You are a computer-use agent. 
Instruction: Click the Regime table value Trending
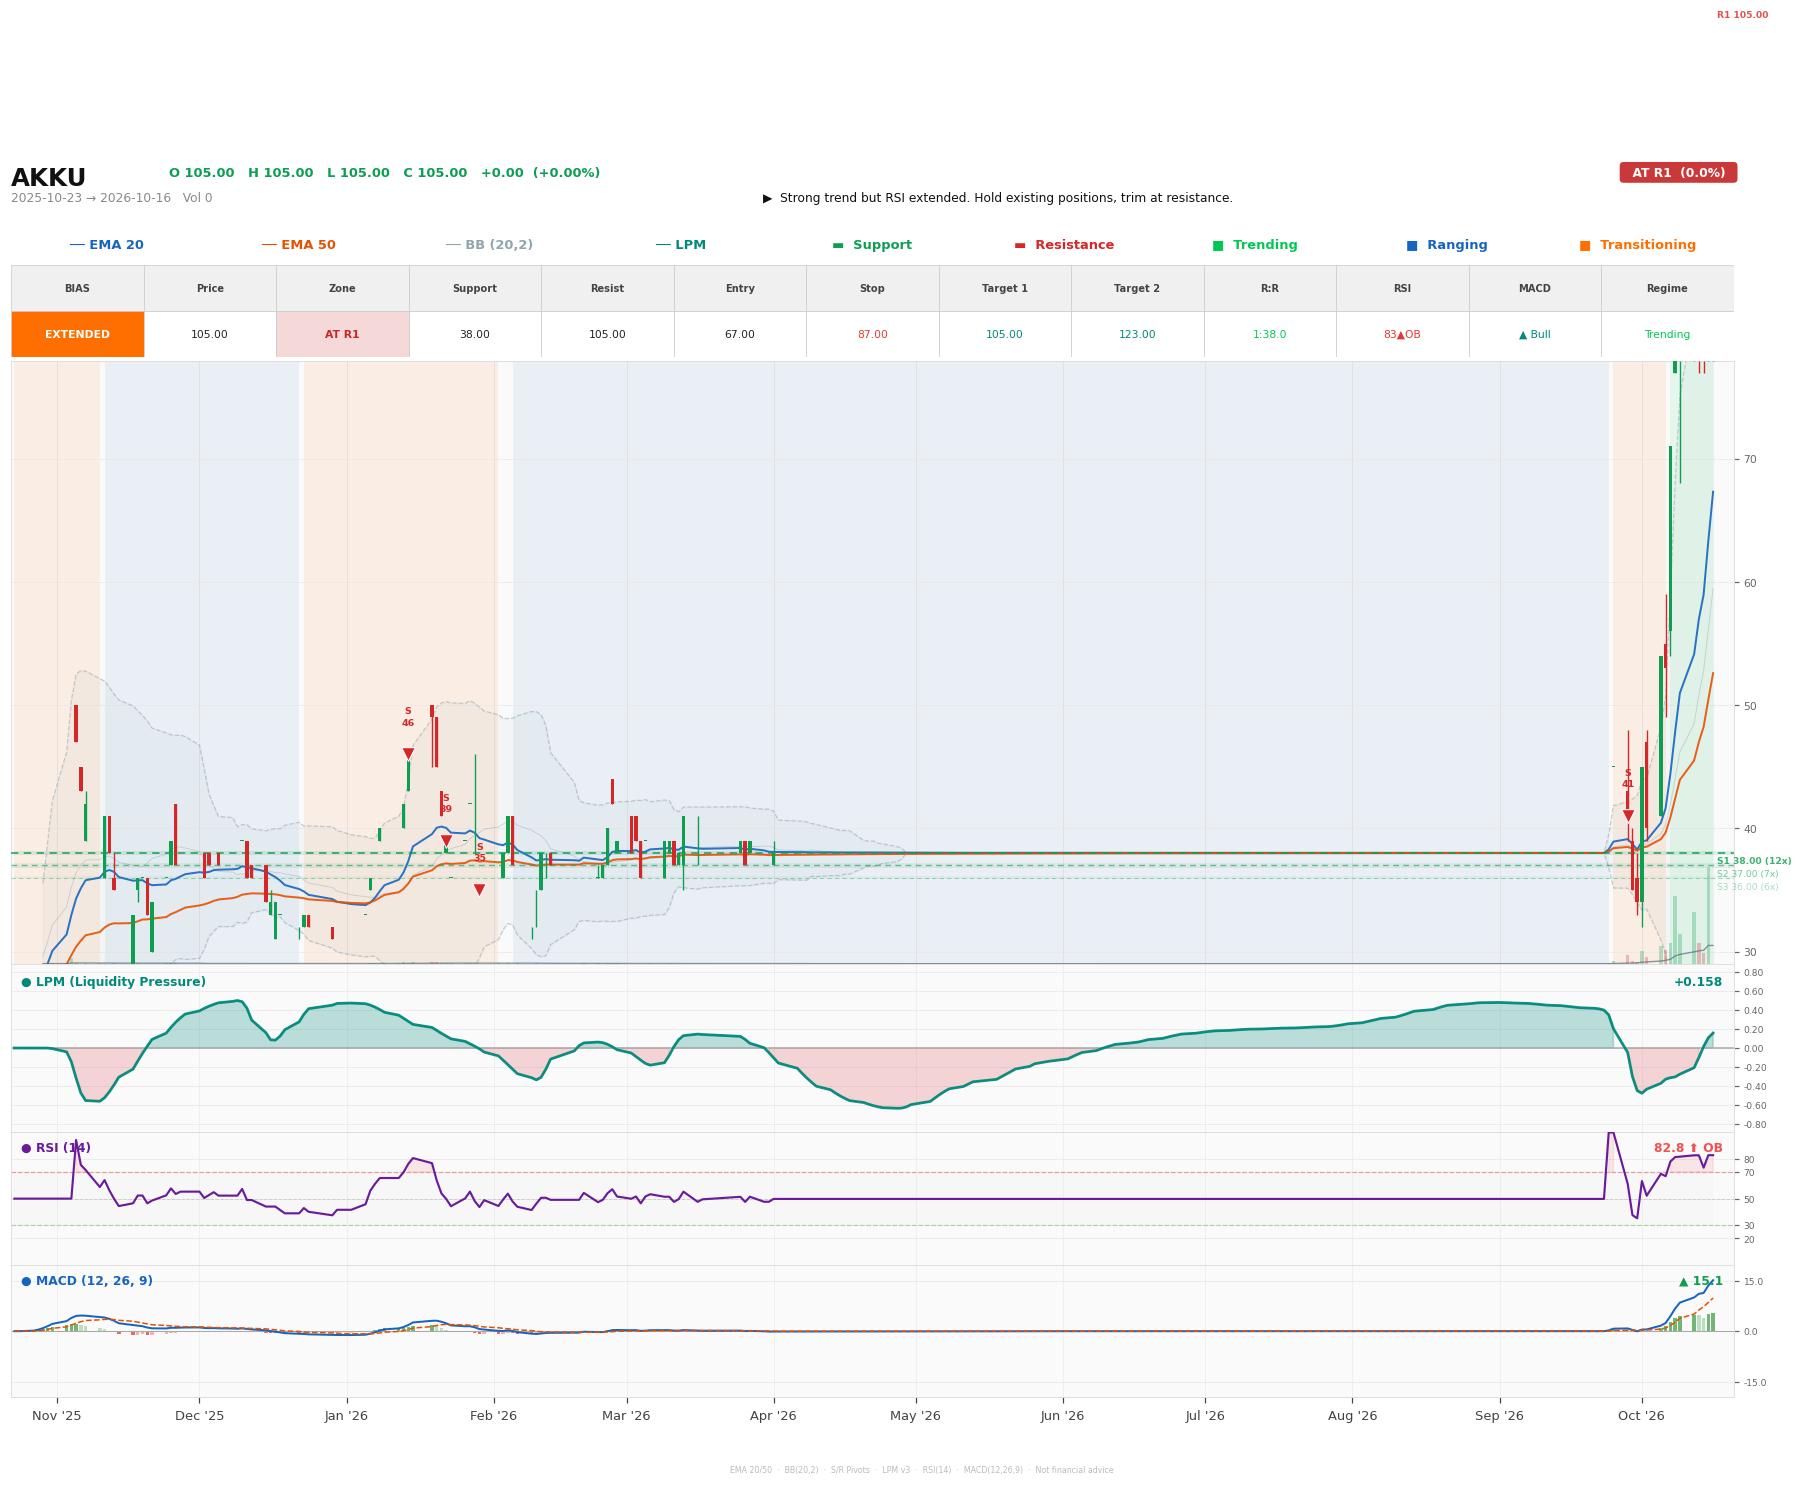(1667, 334)
